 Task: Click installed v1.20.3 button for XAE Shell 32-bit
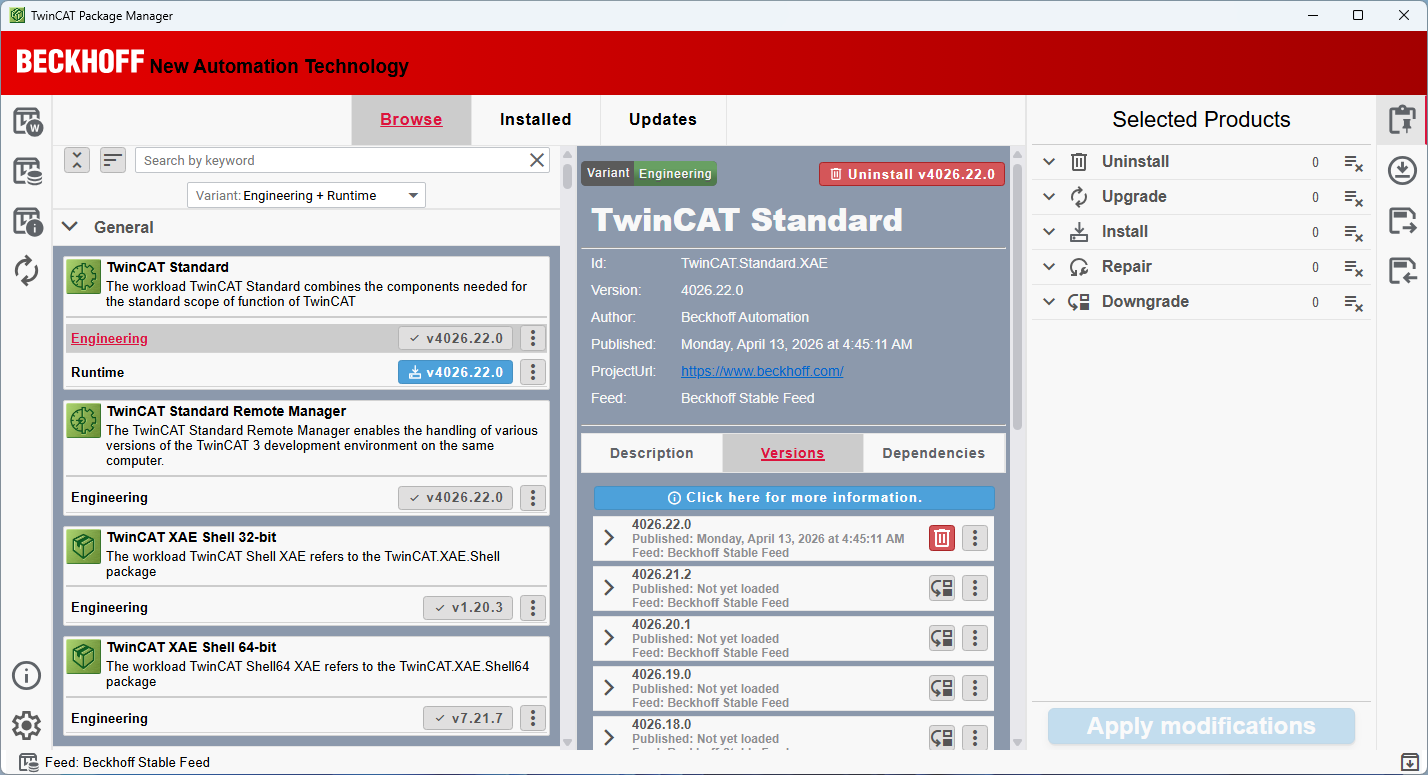point(468,607)
